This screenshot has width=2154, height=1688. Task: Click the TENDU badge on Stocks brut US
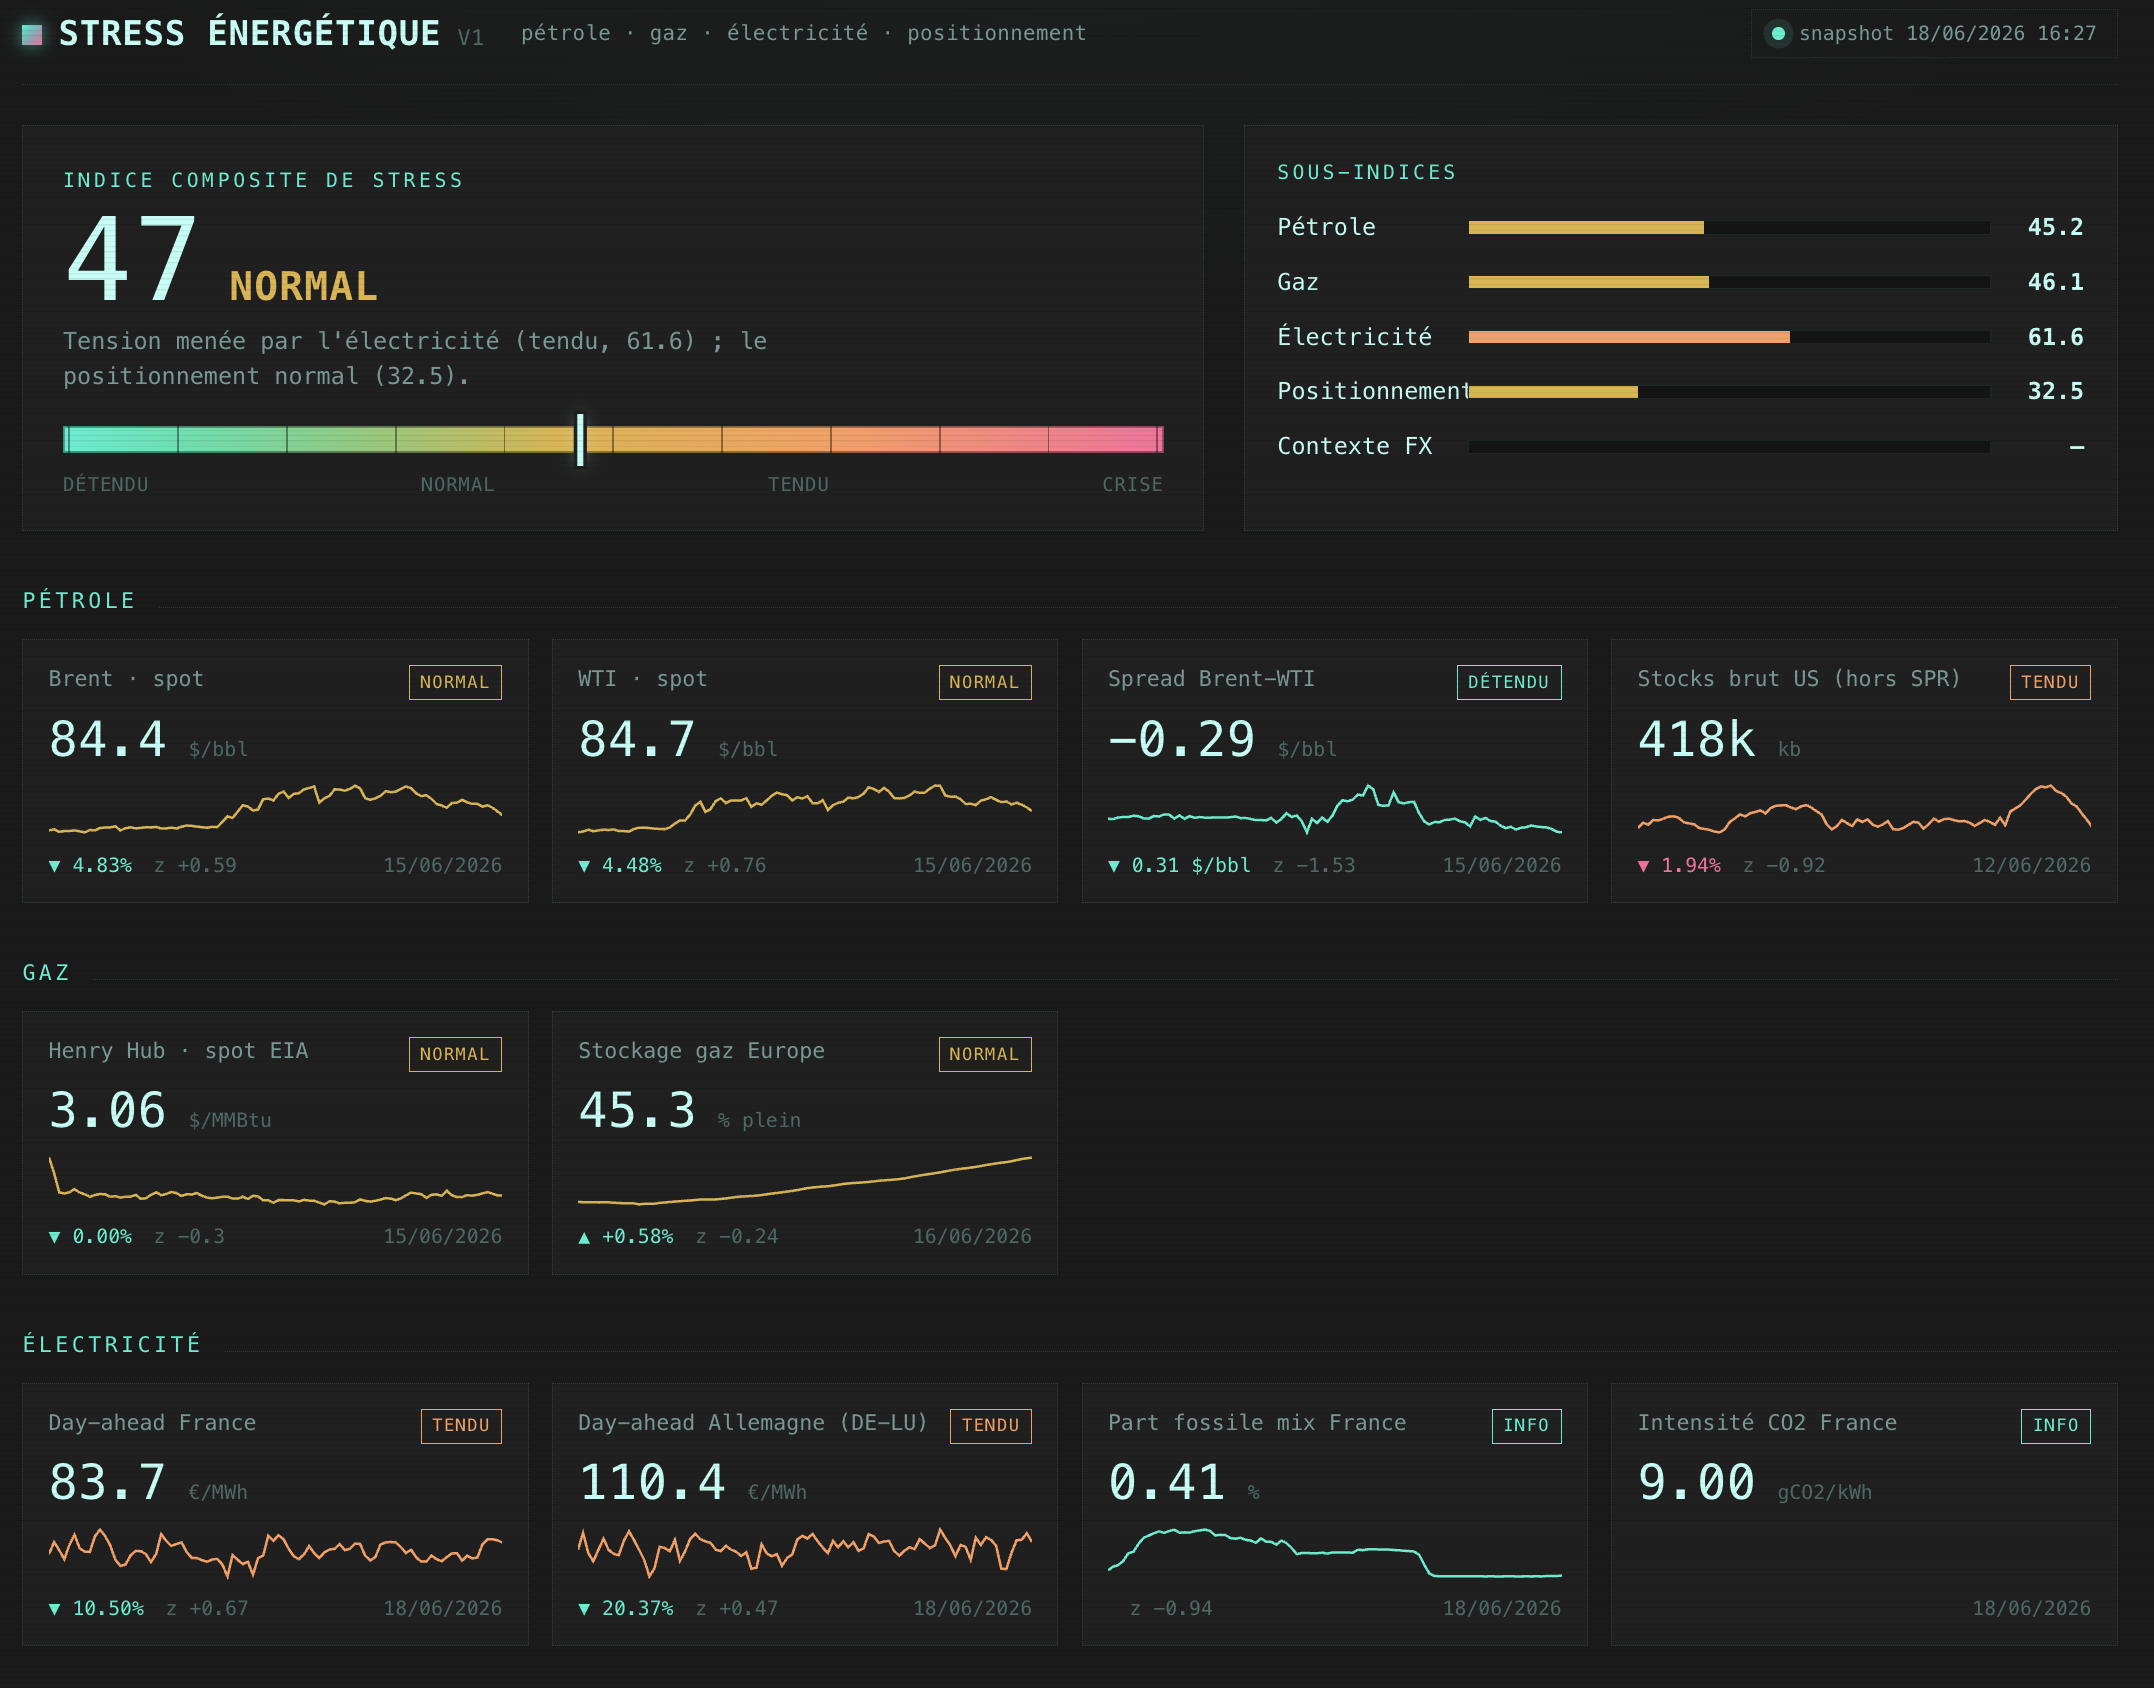pyautogui.click(x=2050, y=682)
